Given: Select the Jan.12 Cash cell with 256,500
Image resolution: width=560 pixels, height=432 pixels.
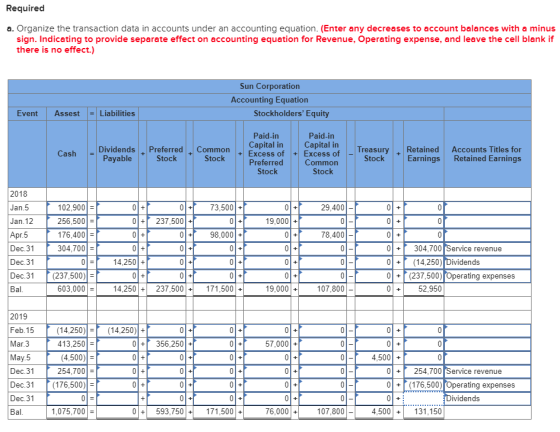Looking at the screenshot, I should tap(67, 221).
